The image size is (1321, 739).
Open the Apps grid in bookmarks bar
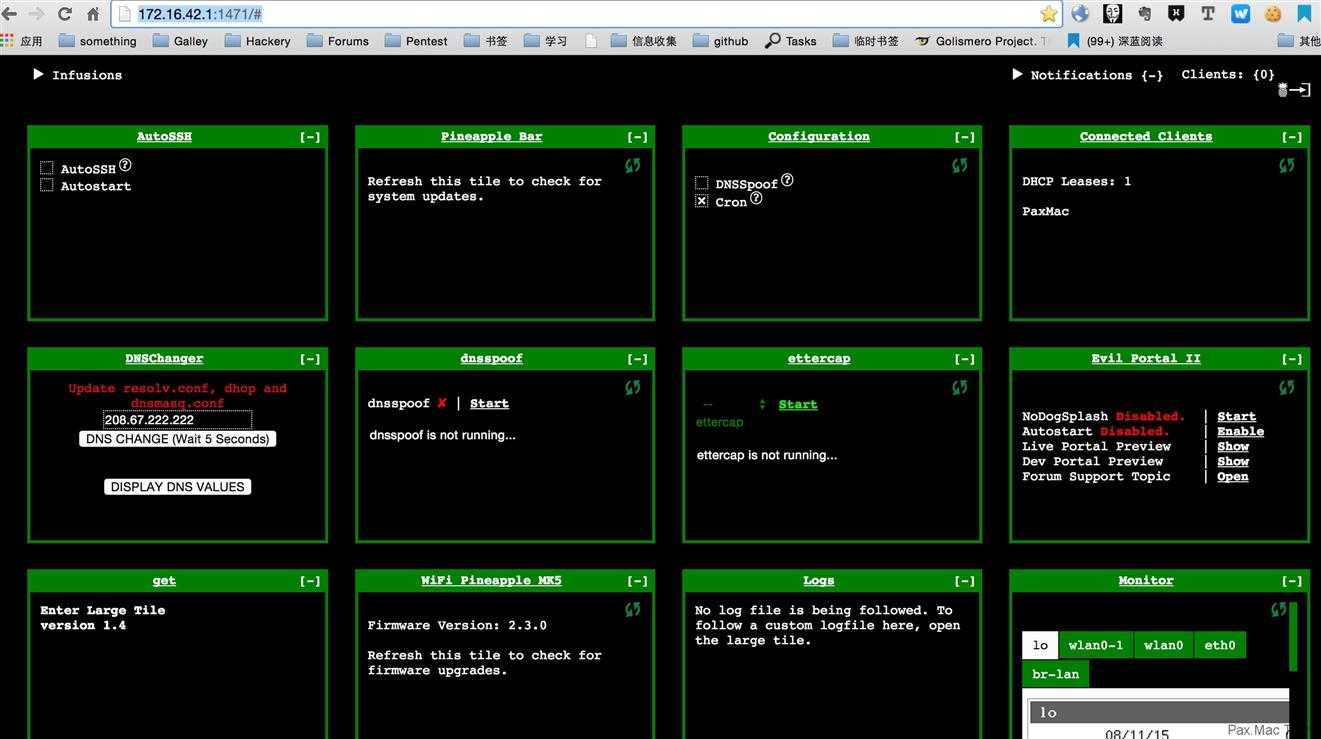tap(22, 41)
